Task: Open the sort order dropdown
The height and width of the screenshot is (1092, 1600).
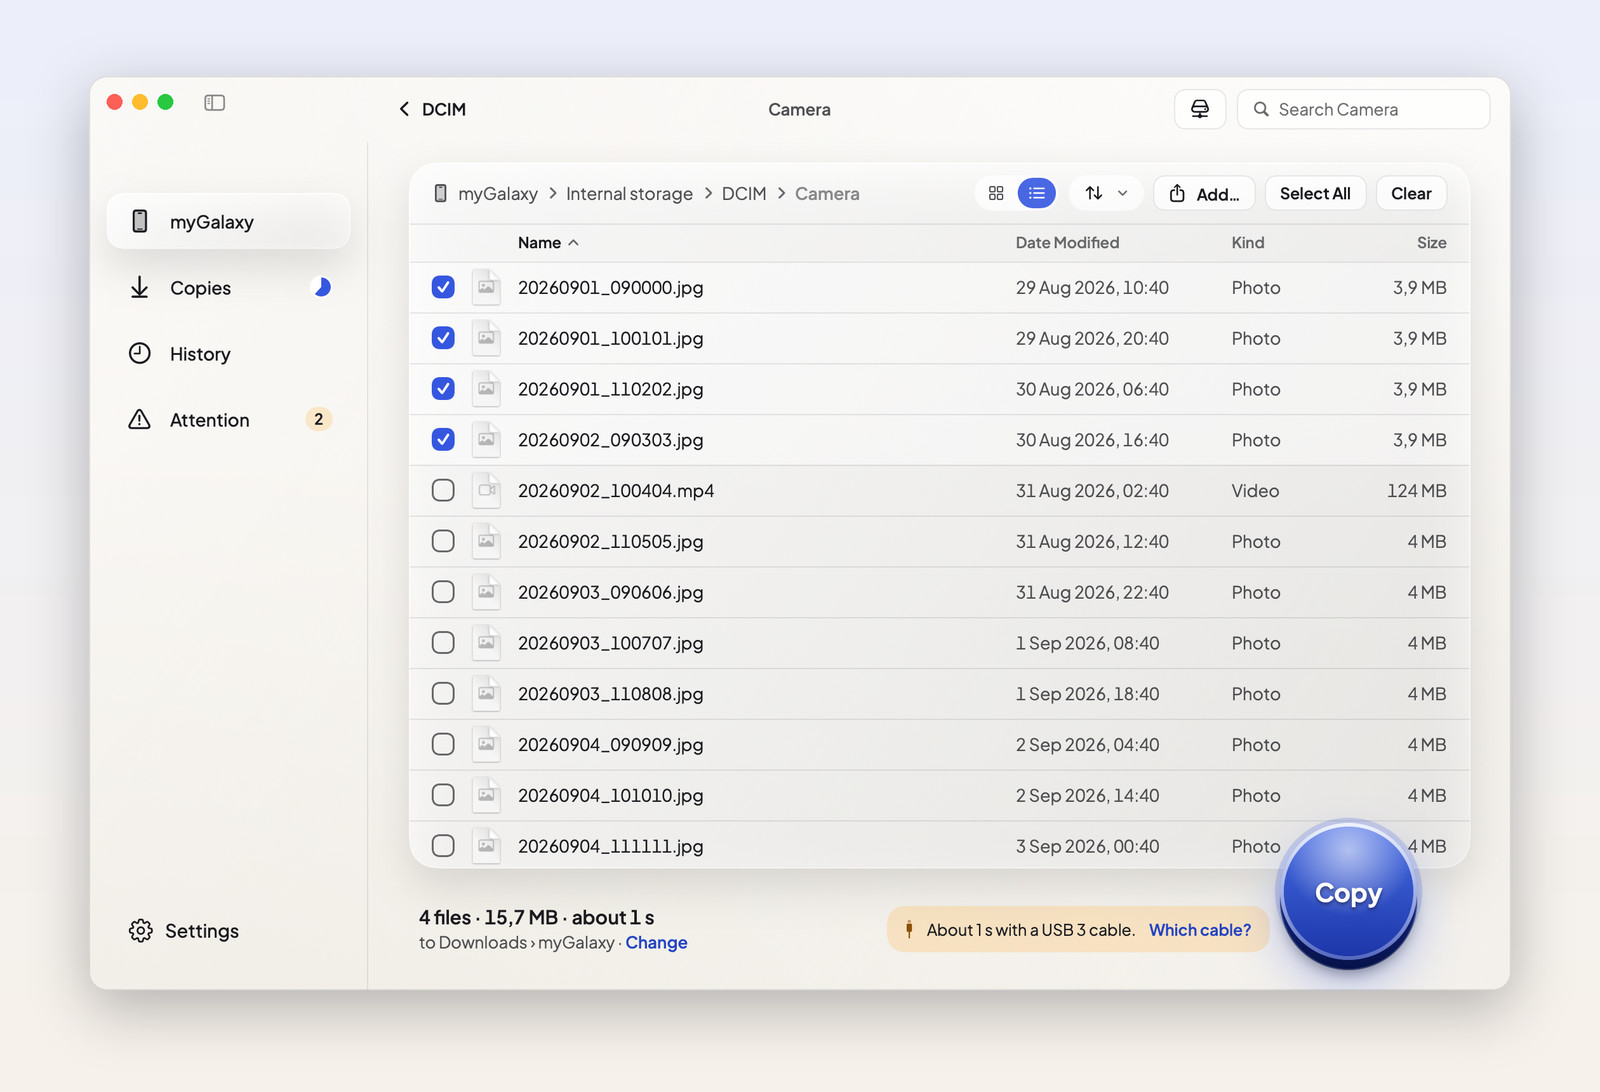Action: tap(1107, 193)
